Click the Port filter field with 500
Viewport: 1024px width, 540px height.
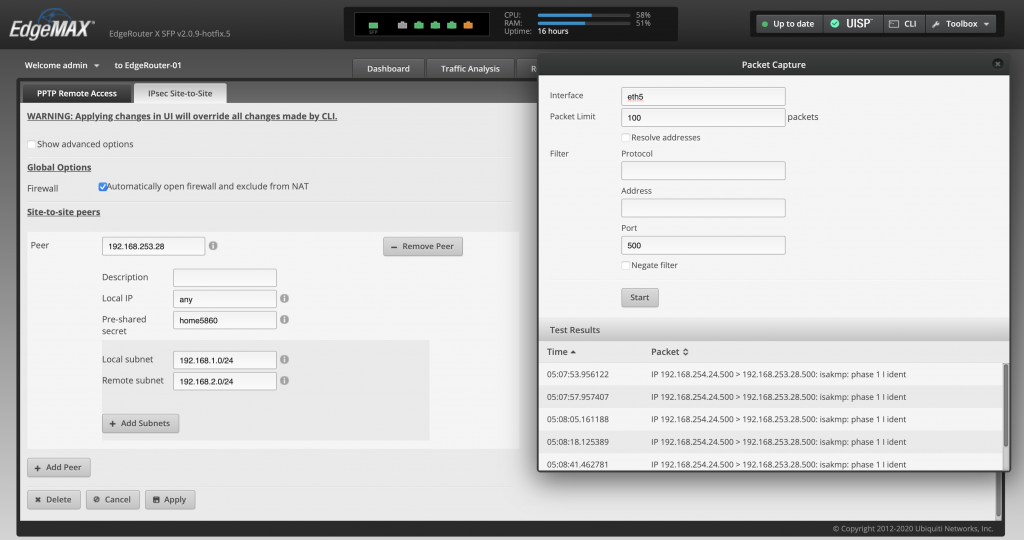click(x=703, y=246)
